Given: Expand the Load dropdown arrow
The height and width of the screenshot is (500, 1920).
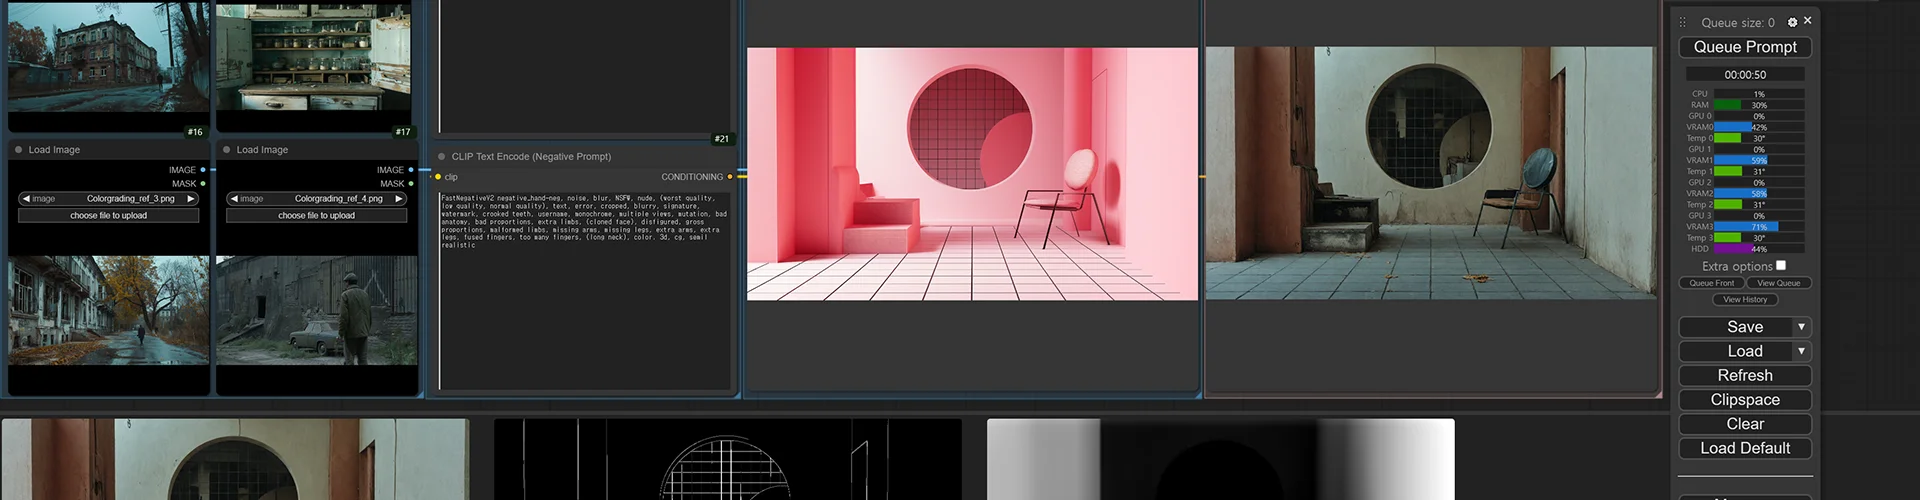Looking at the screenshot, I should pos(1801,351).
